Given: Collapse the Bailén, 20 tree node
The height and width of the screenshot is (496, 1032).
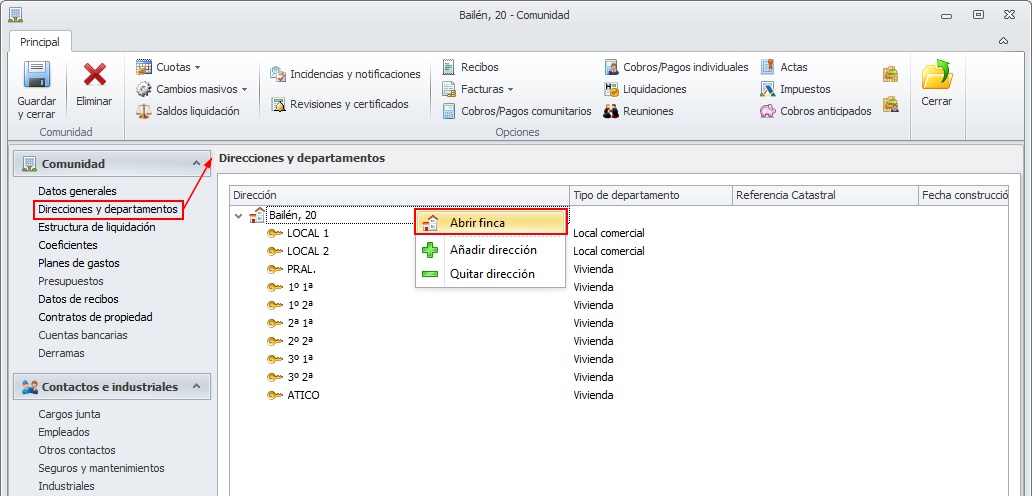Looking at the screenshot, I should 238,215.
